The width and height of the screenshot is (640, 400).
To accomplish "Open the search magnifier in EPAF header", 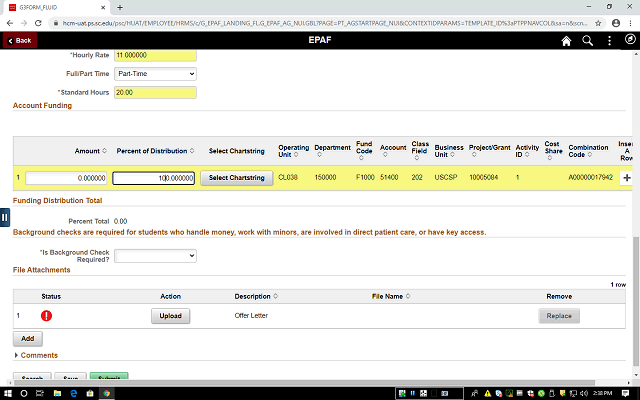I will point(587,41).
